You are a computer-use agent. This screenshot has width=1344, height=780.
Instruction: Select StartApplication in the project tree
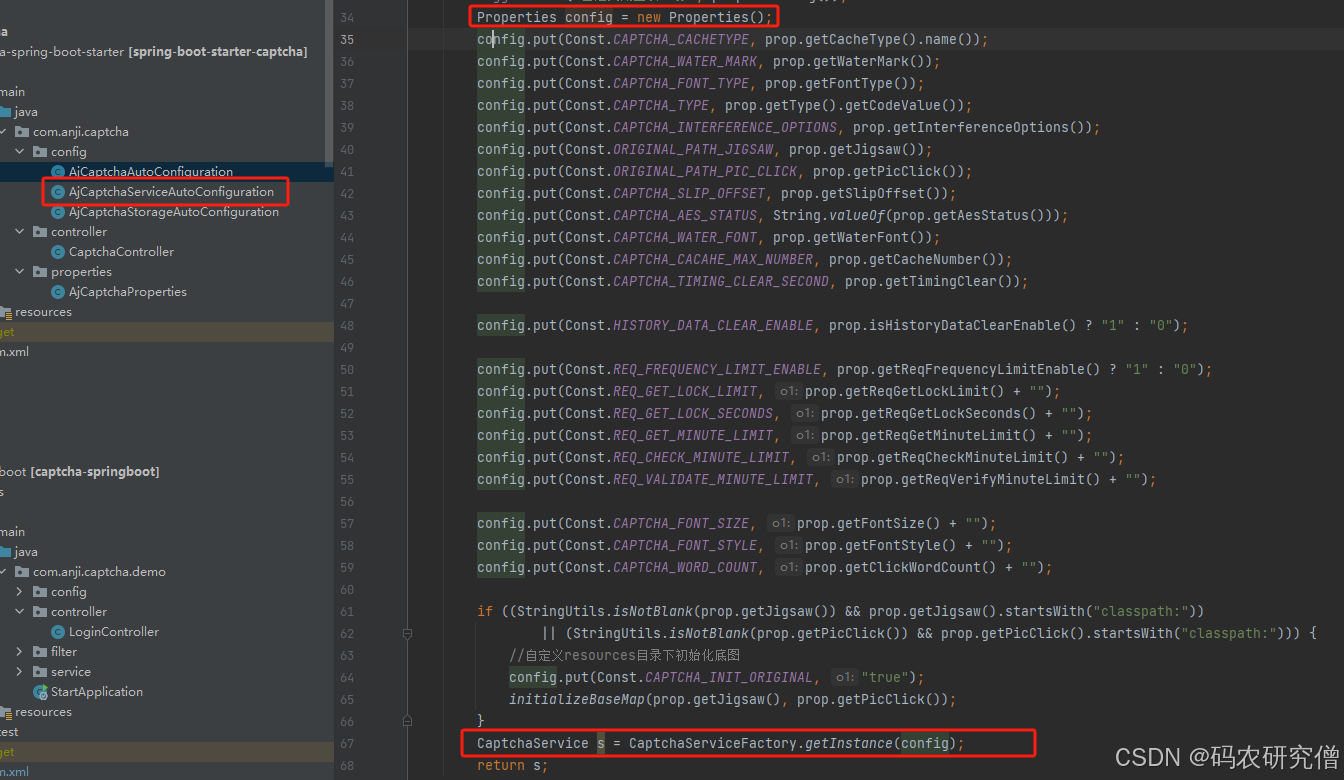click(x=97, y=692)
